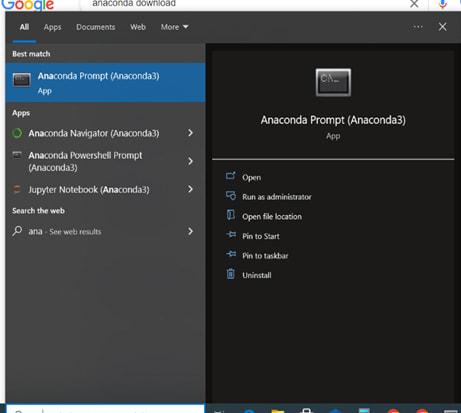
Task: Click the Jupyter Notebook icon
Action: tap(17, 189)
